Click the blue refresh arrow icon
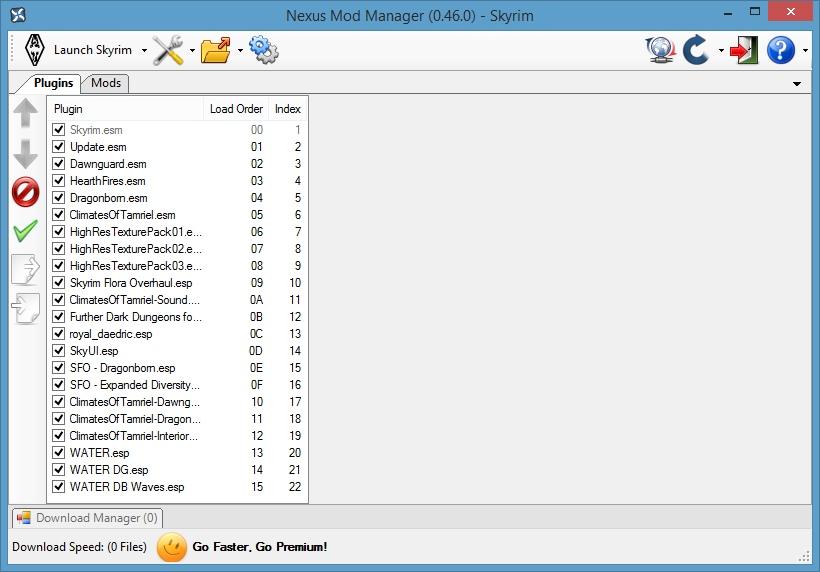 click(696, 50)
